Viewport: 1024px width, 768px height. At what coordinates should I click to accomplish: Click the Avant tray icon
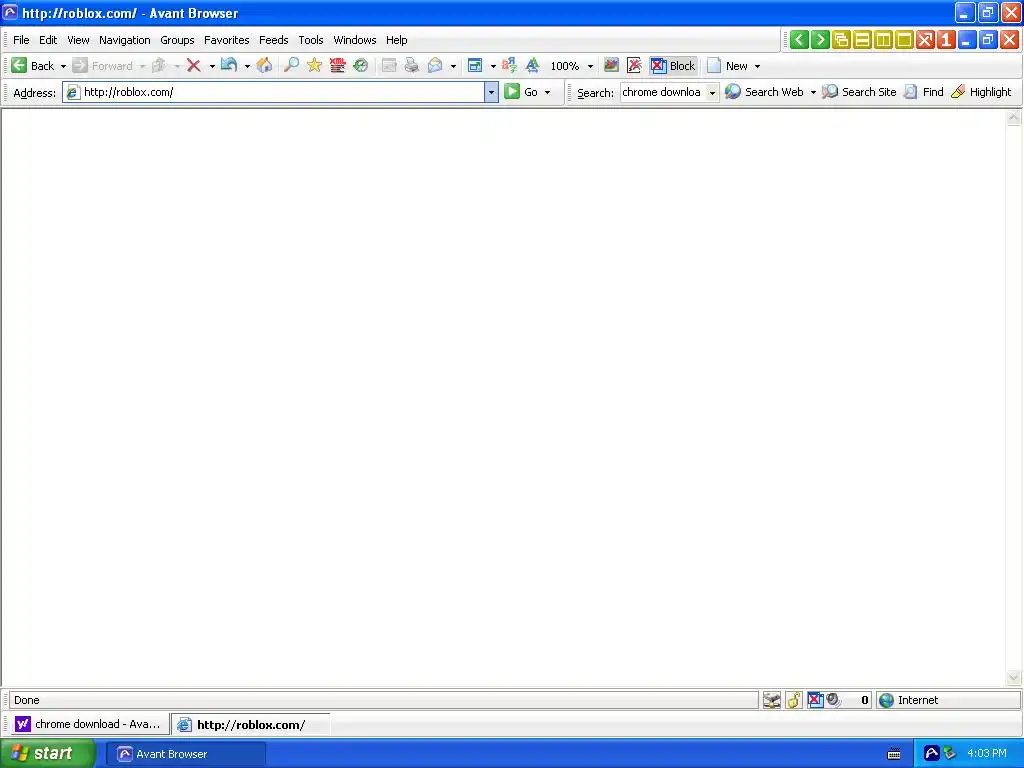coord(931,754)
